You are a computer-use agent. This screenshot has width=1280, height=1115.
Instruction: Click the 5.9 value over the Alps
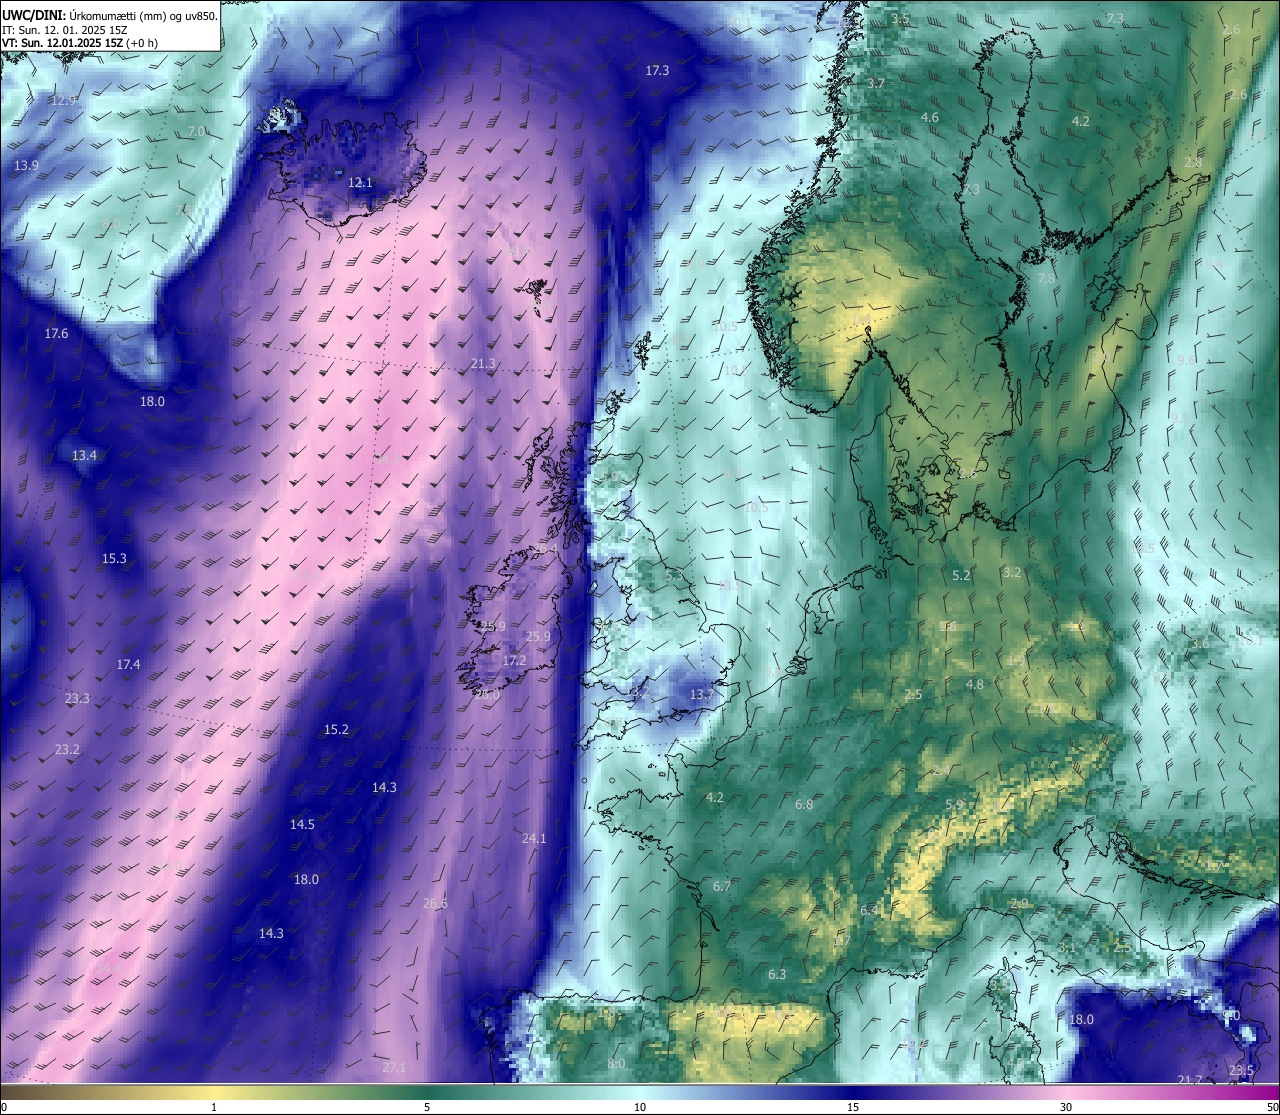coord(954,804)
